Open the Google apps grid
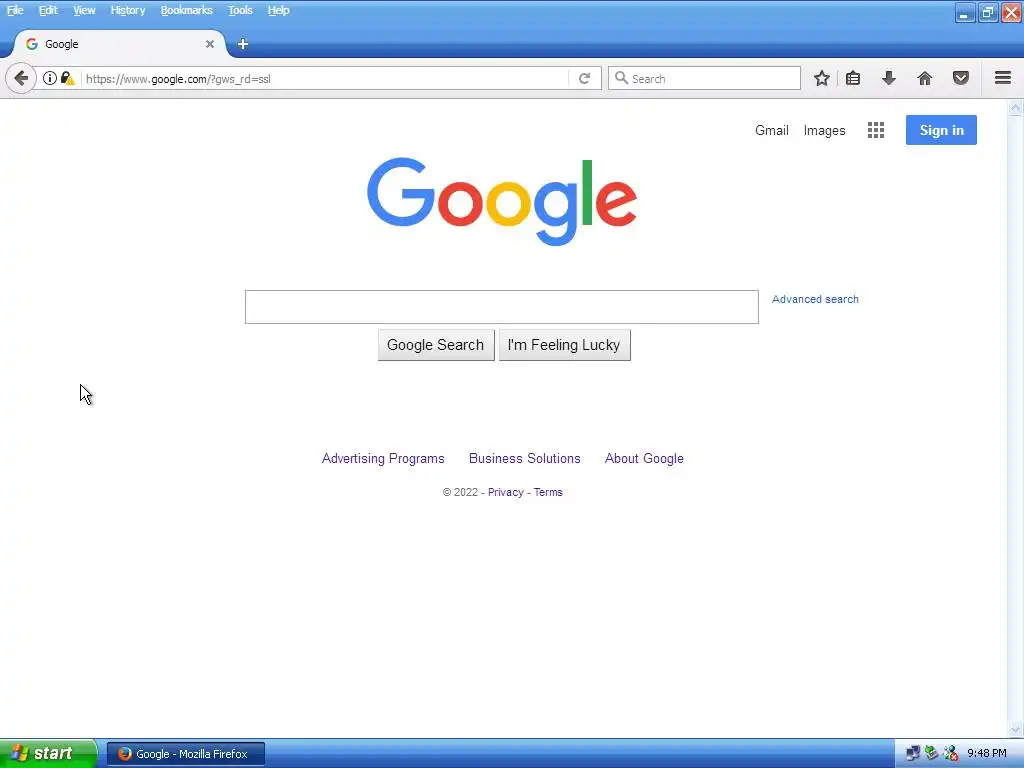Viewport: 1024px width, 768px height. coord(876,131)
